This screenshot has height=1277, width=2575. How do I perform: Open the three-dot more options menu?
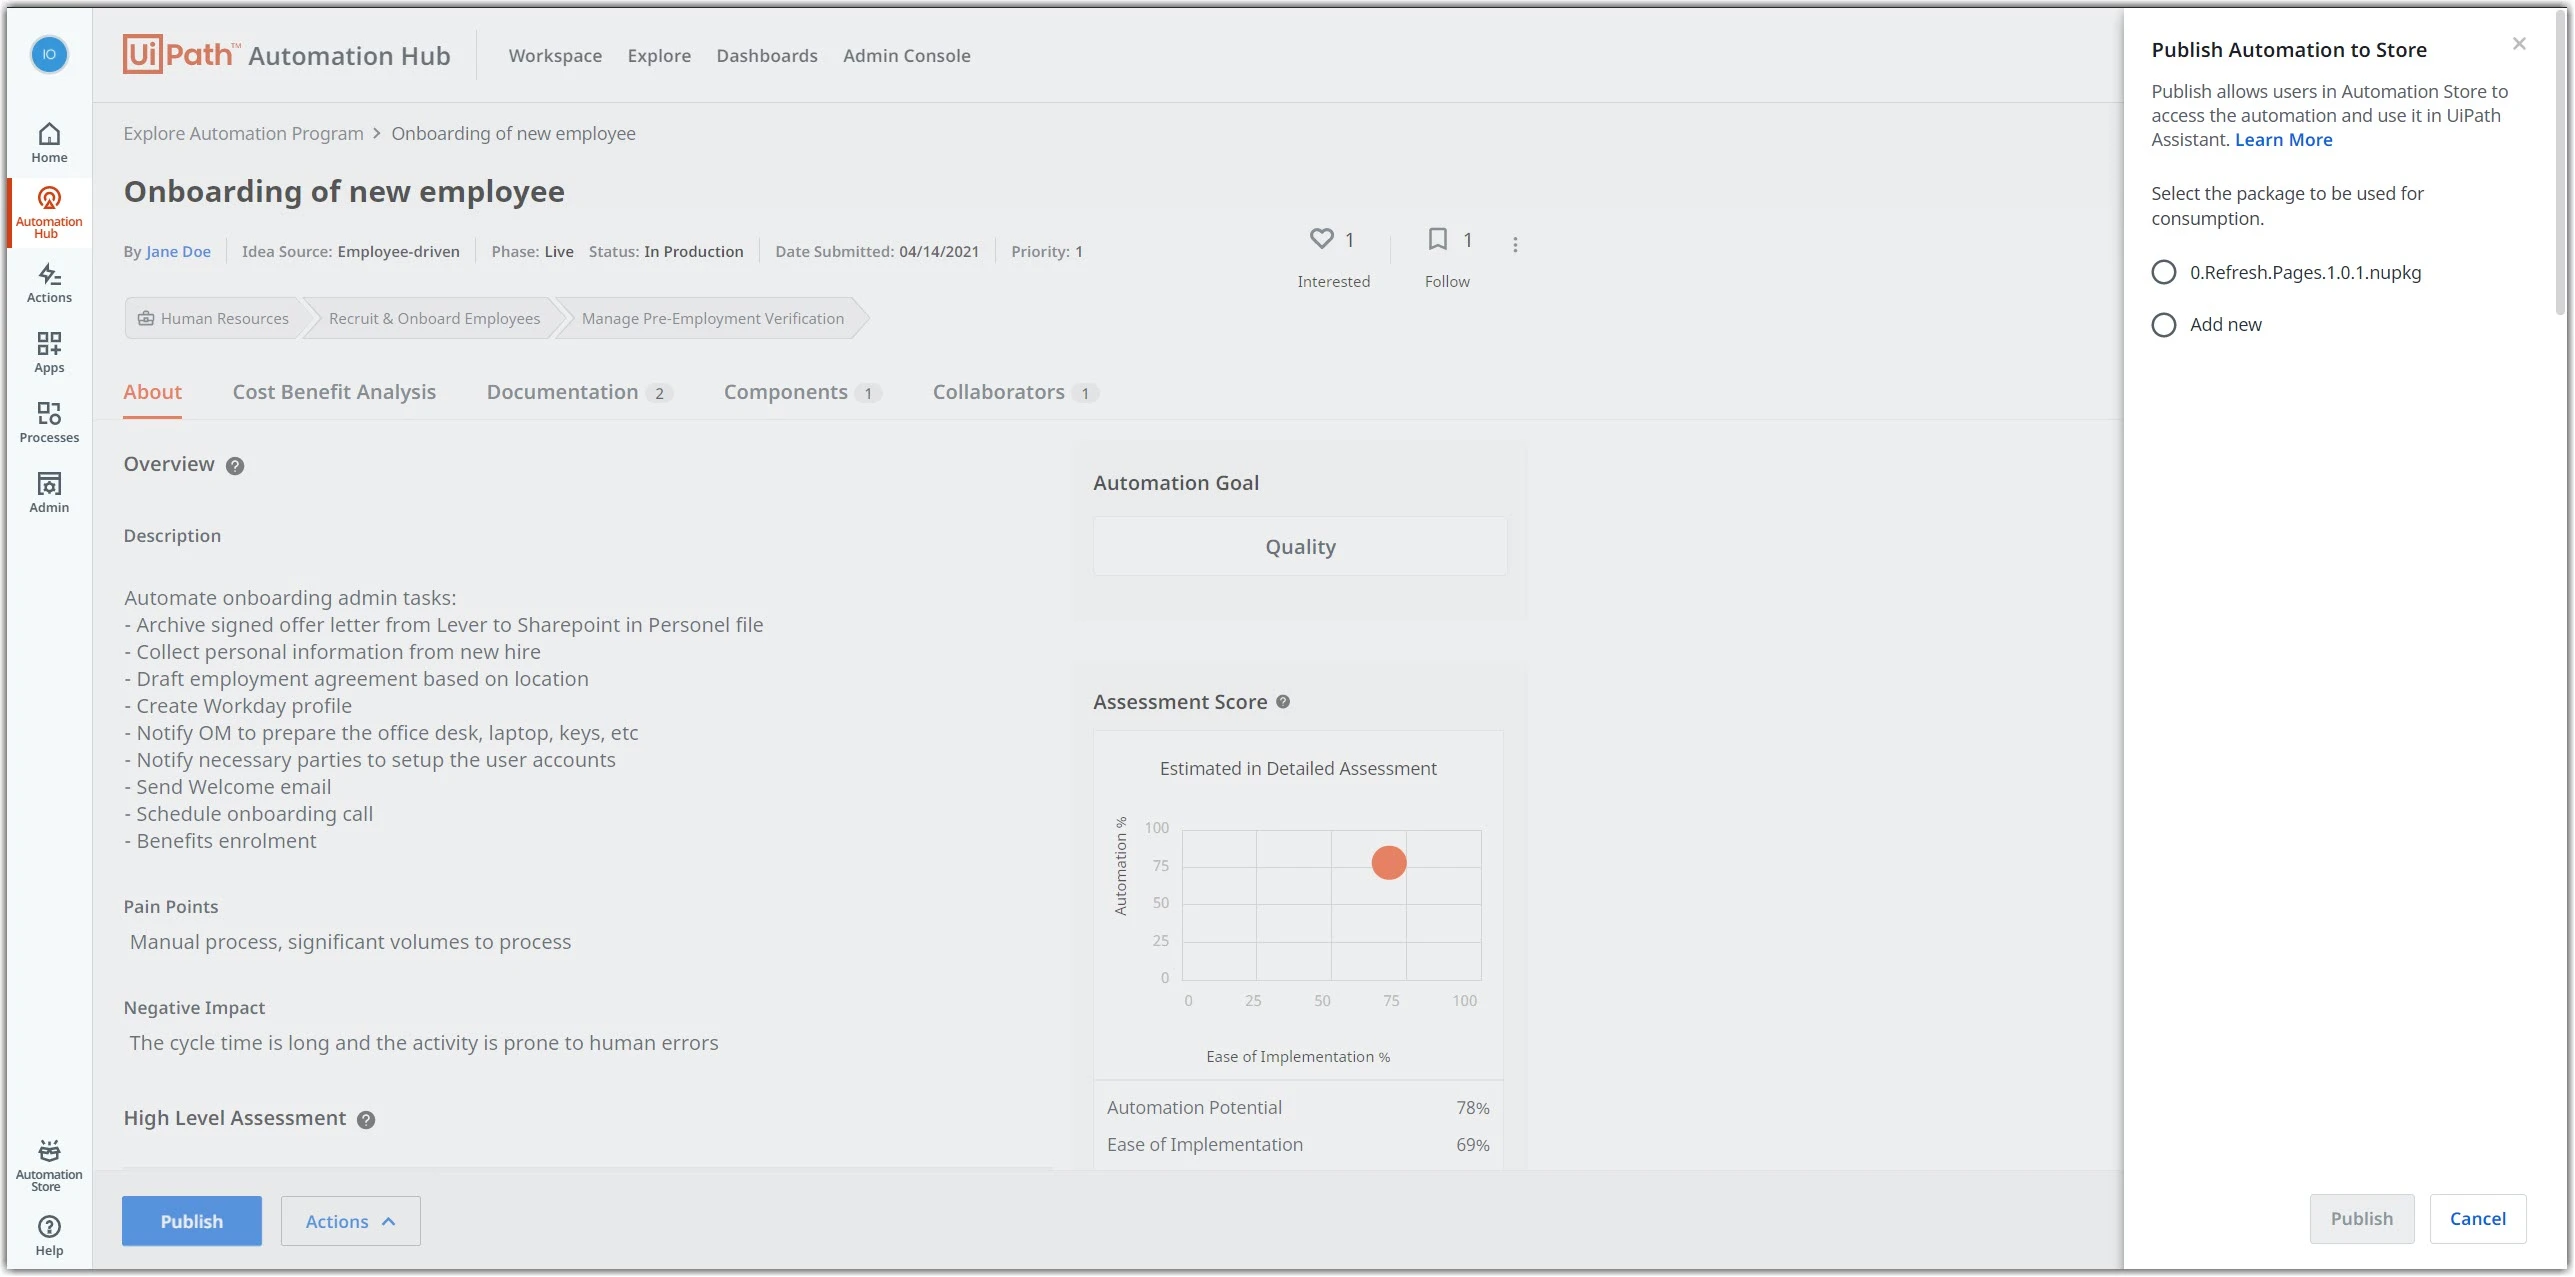pos(1515,244)
